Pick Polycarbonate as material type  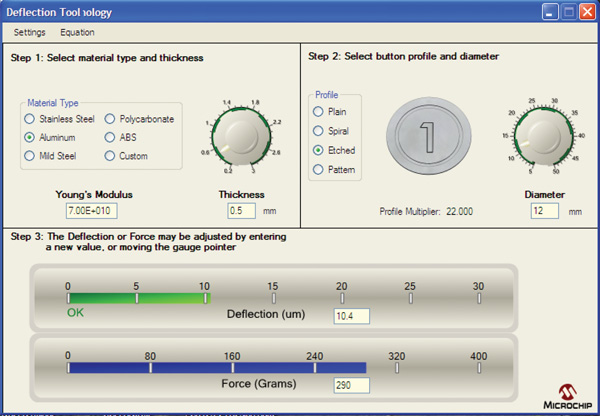[110, 119]
